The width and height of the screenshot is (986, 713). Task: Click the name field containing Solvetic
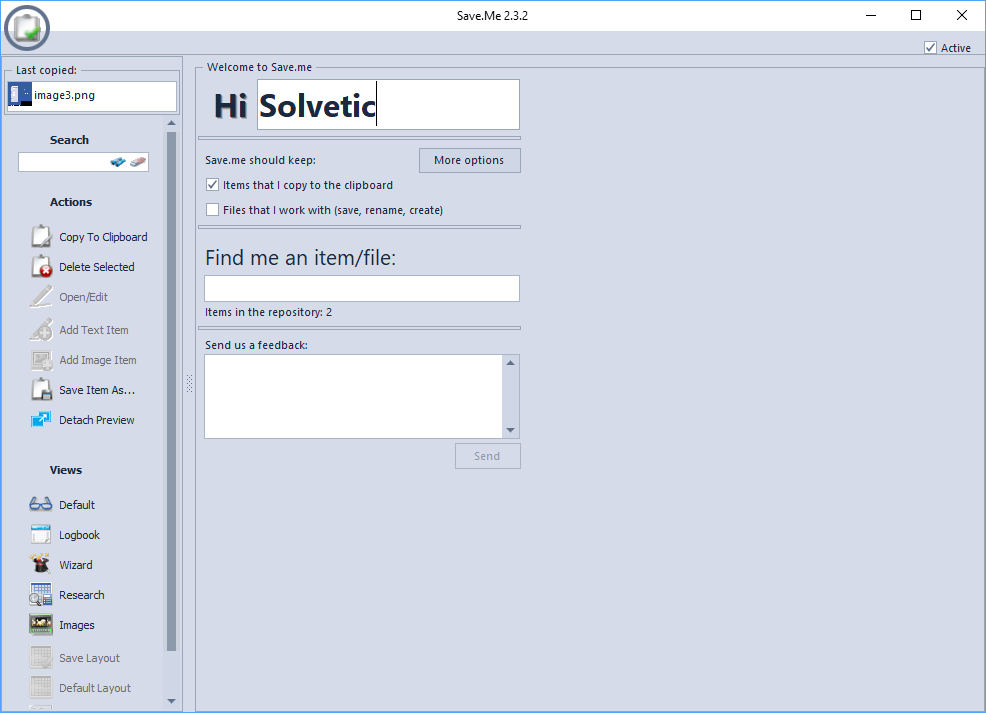[x=388, y=104]
